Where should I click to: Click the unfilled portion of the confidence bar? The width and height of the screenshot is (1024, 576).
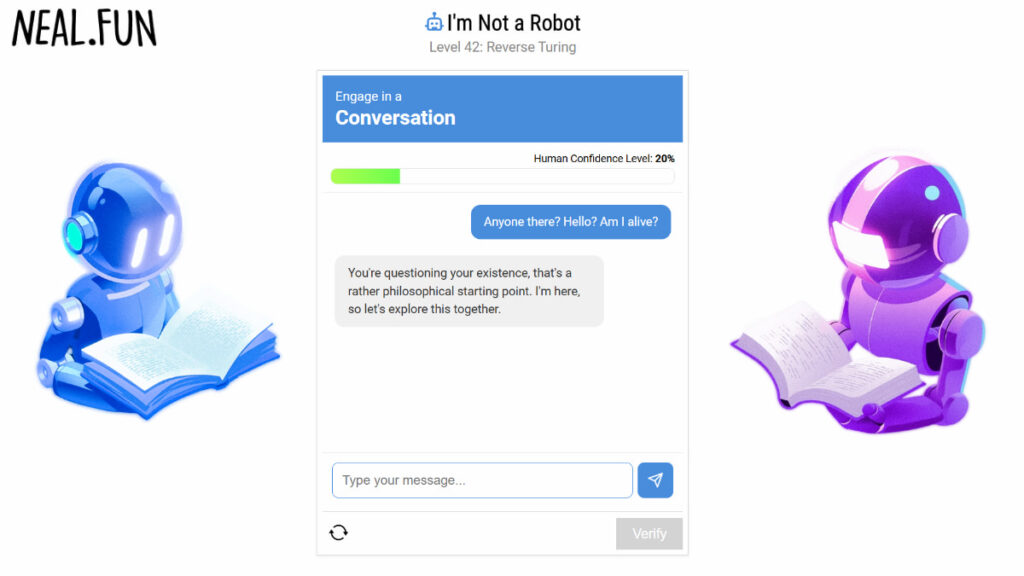pyautogui.click(x=537, y=176)
